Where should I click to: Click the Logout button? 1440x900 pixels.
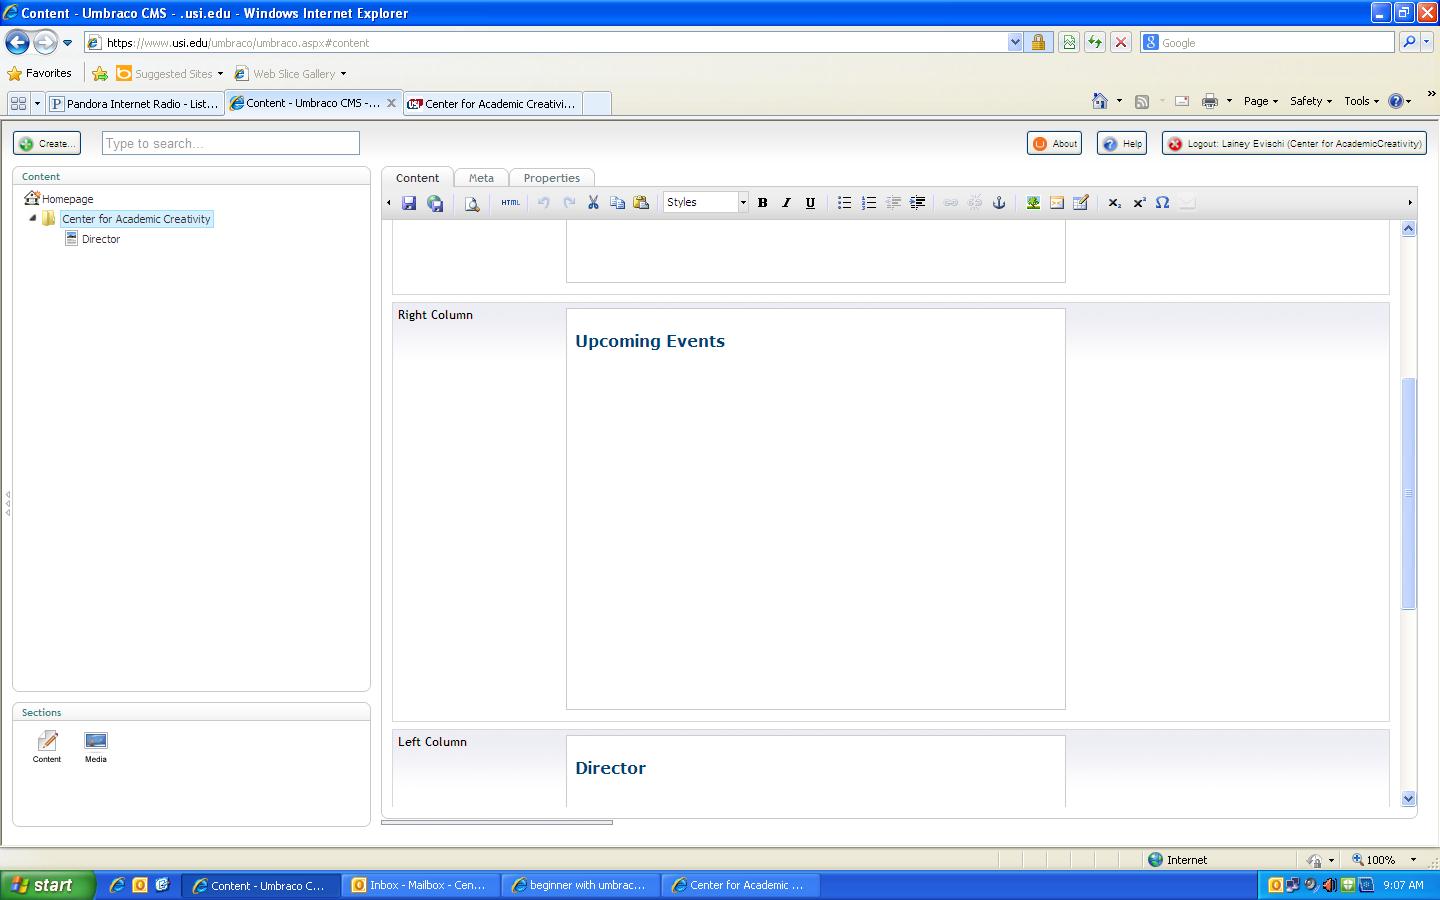tap(1294, 144)
